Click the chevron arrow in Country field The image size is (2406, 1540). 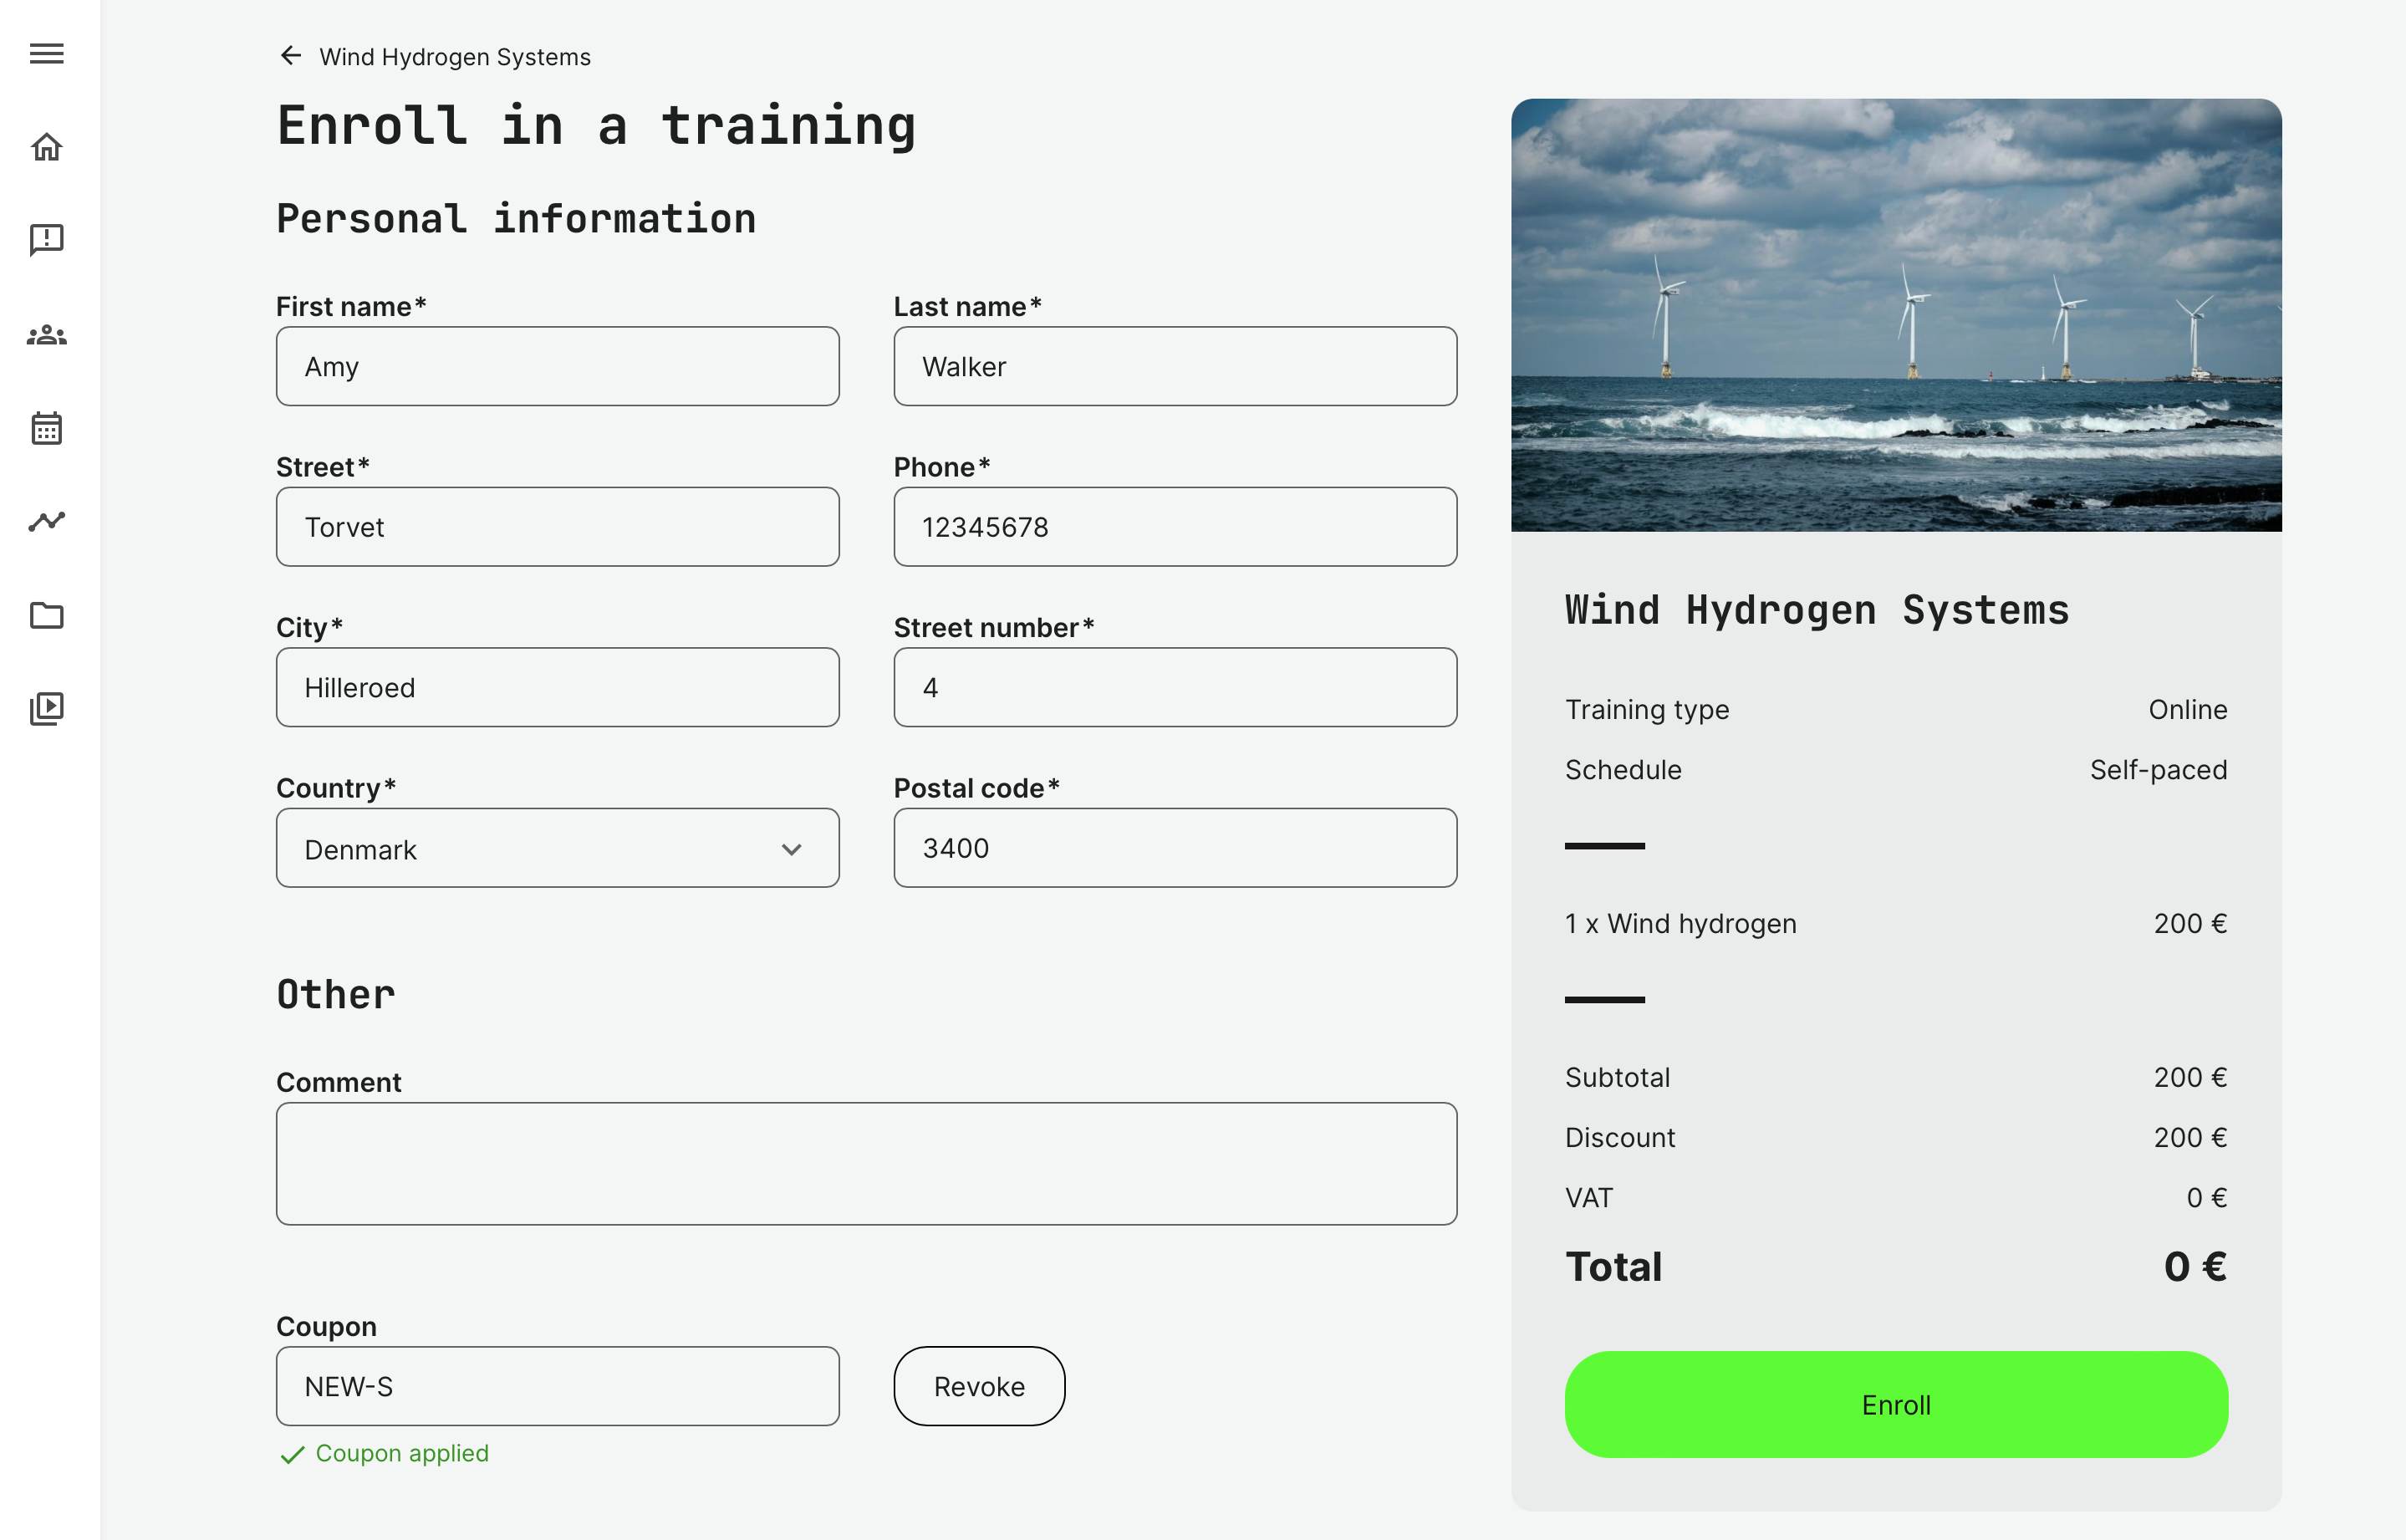[x=791, y=849]
